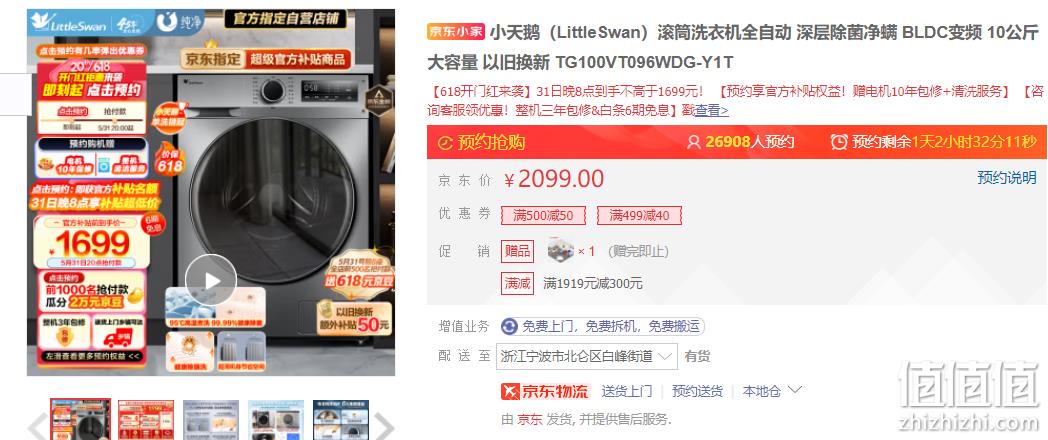This screenshot has width=1048, height=440.
Task: Click the free gift product icon
Action: (560, 251)
